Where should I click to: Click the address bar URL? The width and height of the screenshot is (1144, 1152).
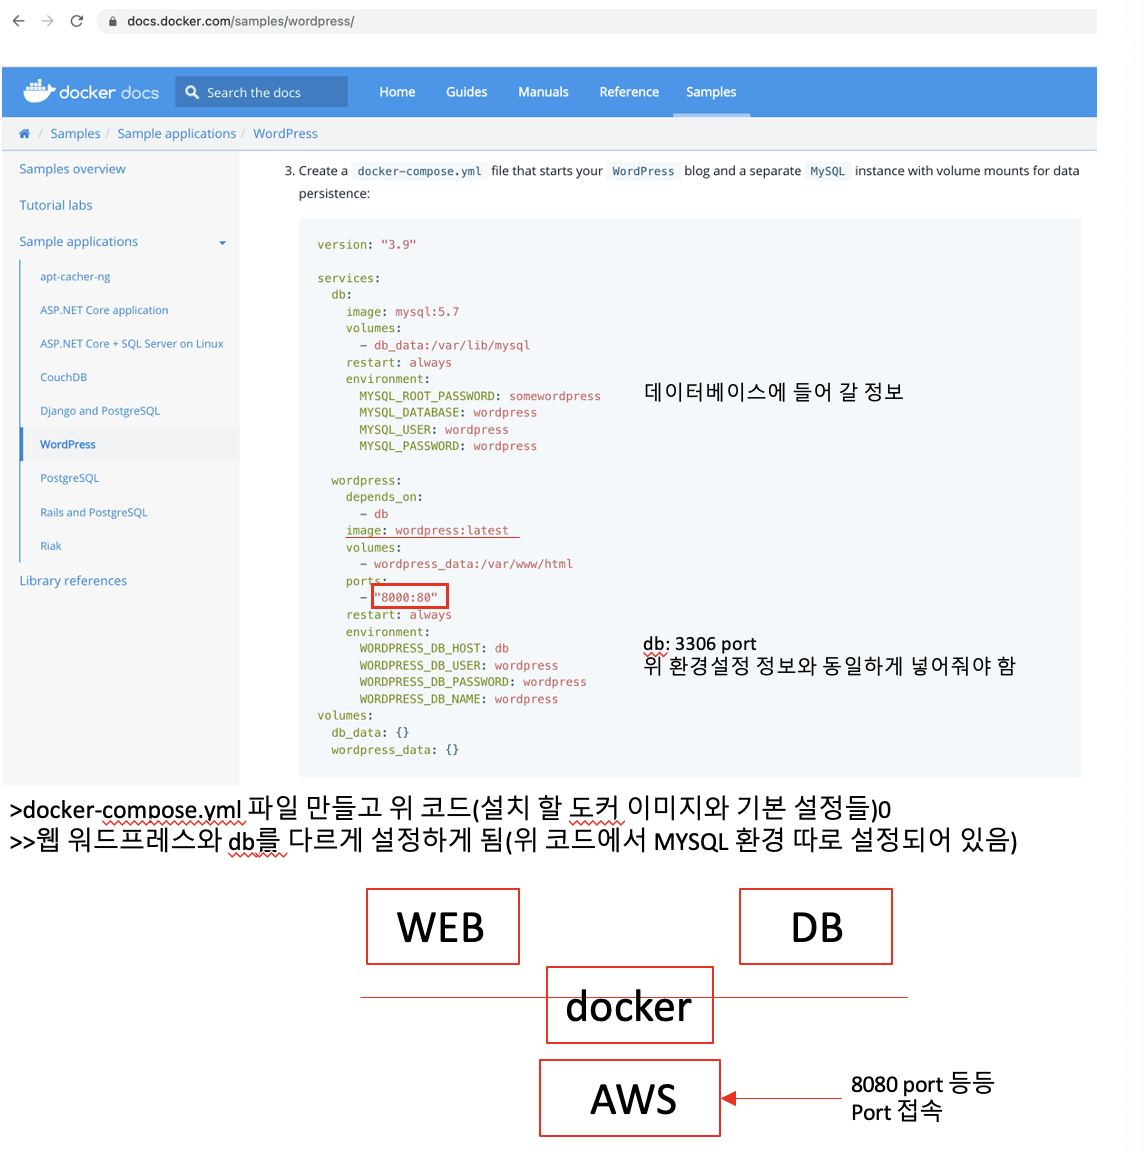pyautogui.click(x=240, y=21)
